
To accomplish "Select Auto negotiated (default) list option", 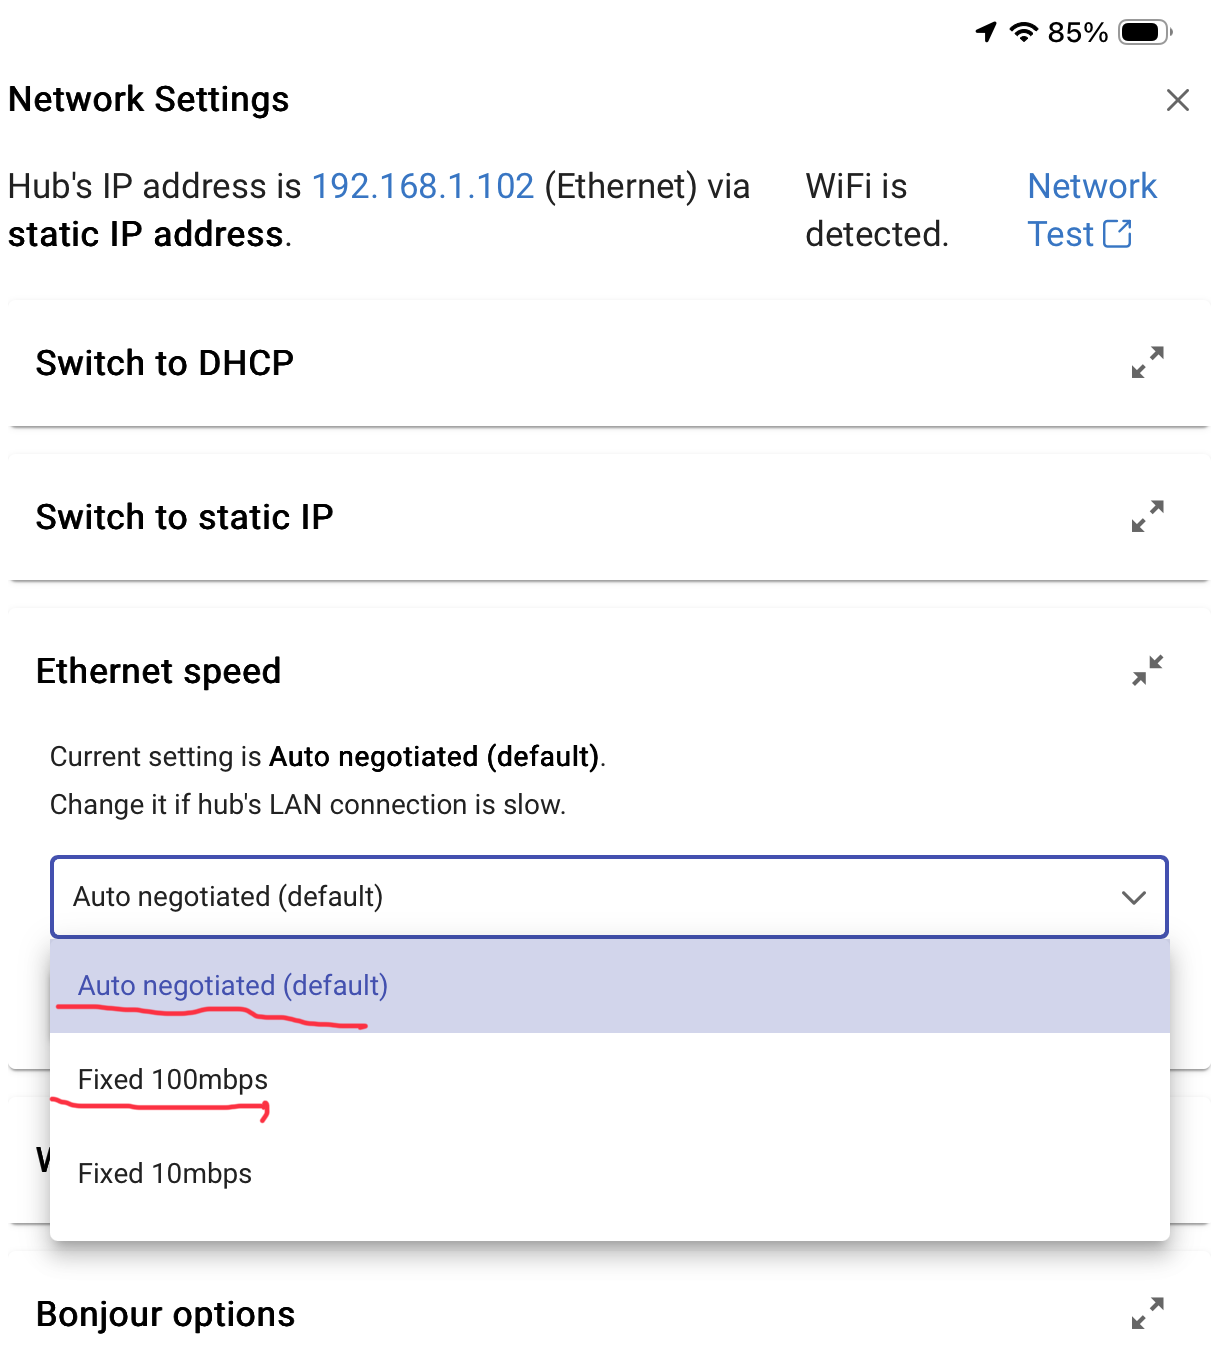I will (x=233, y=986).
